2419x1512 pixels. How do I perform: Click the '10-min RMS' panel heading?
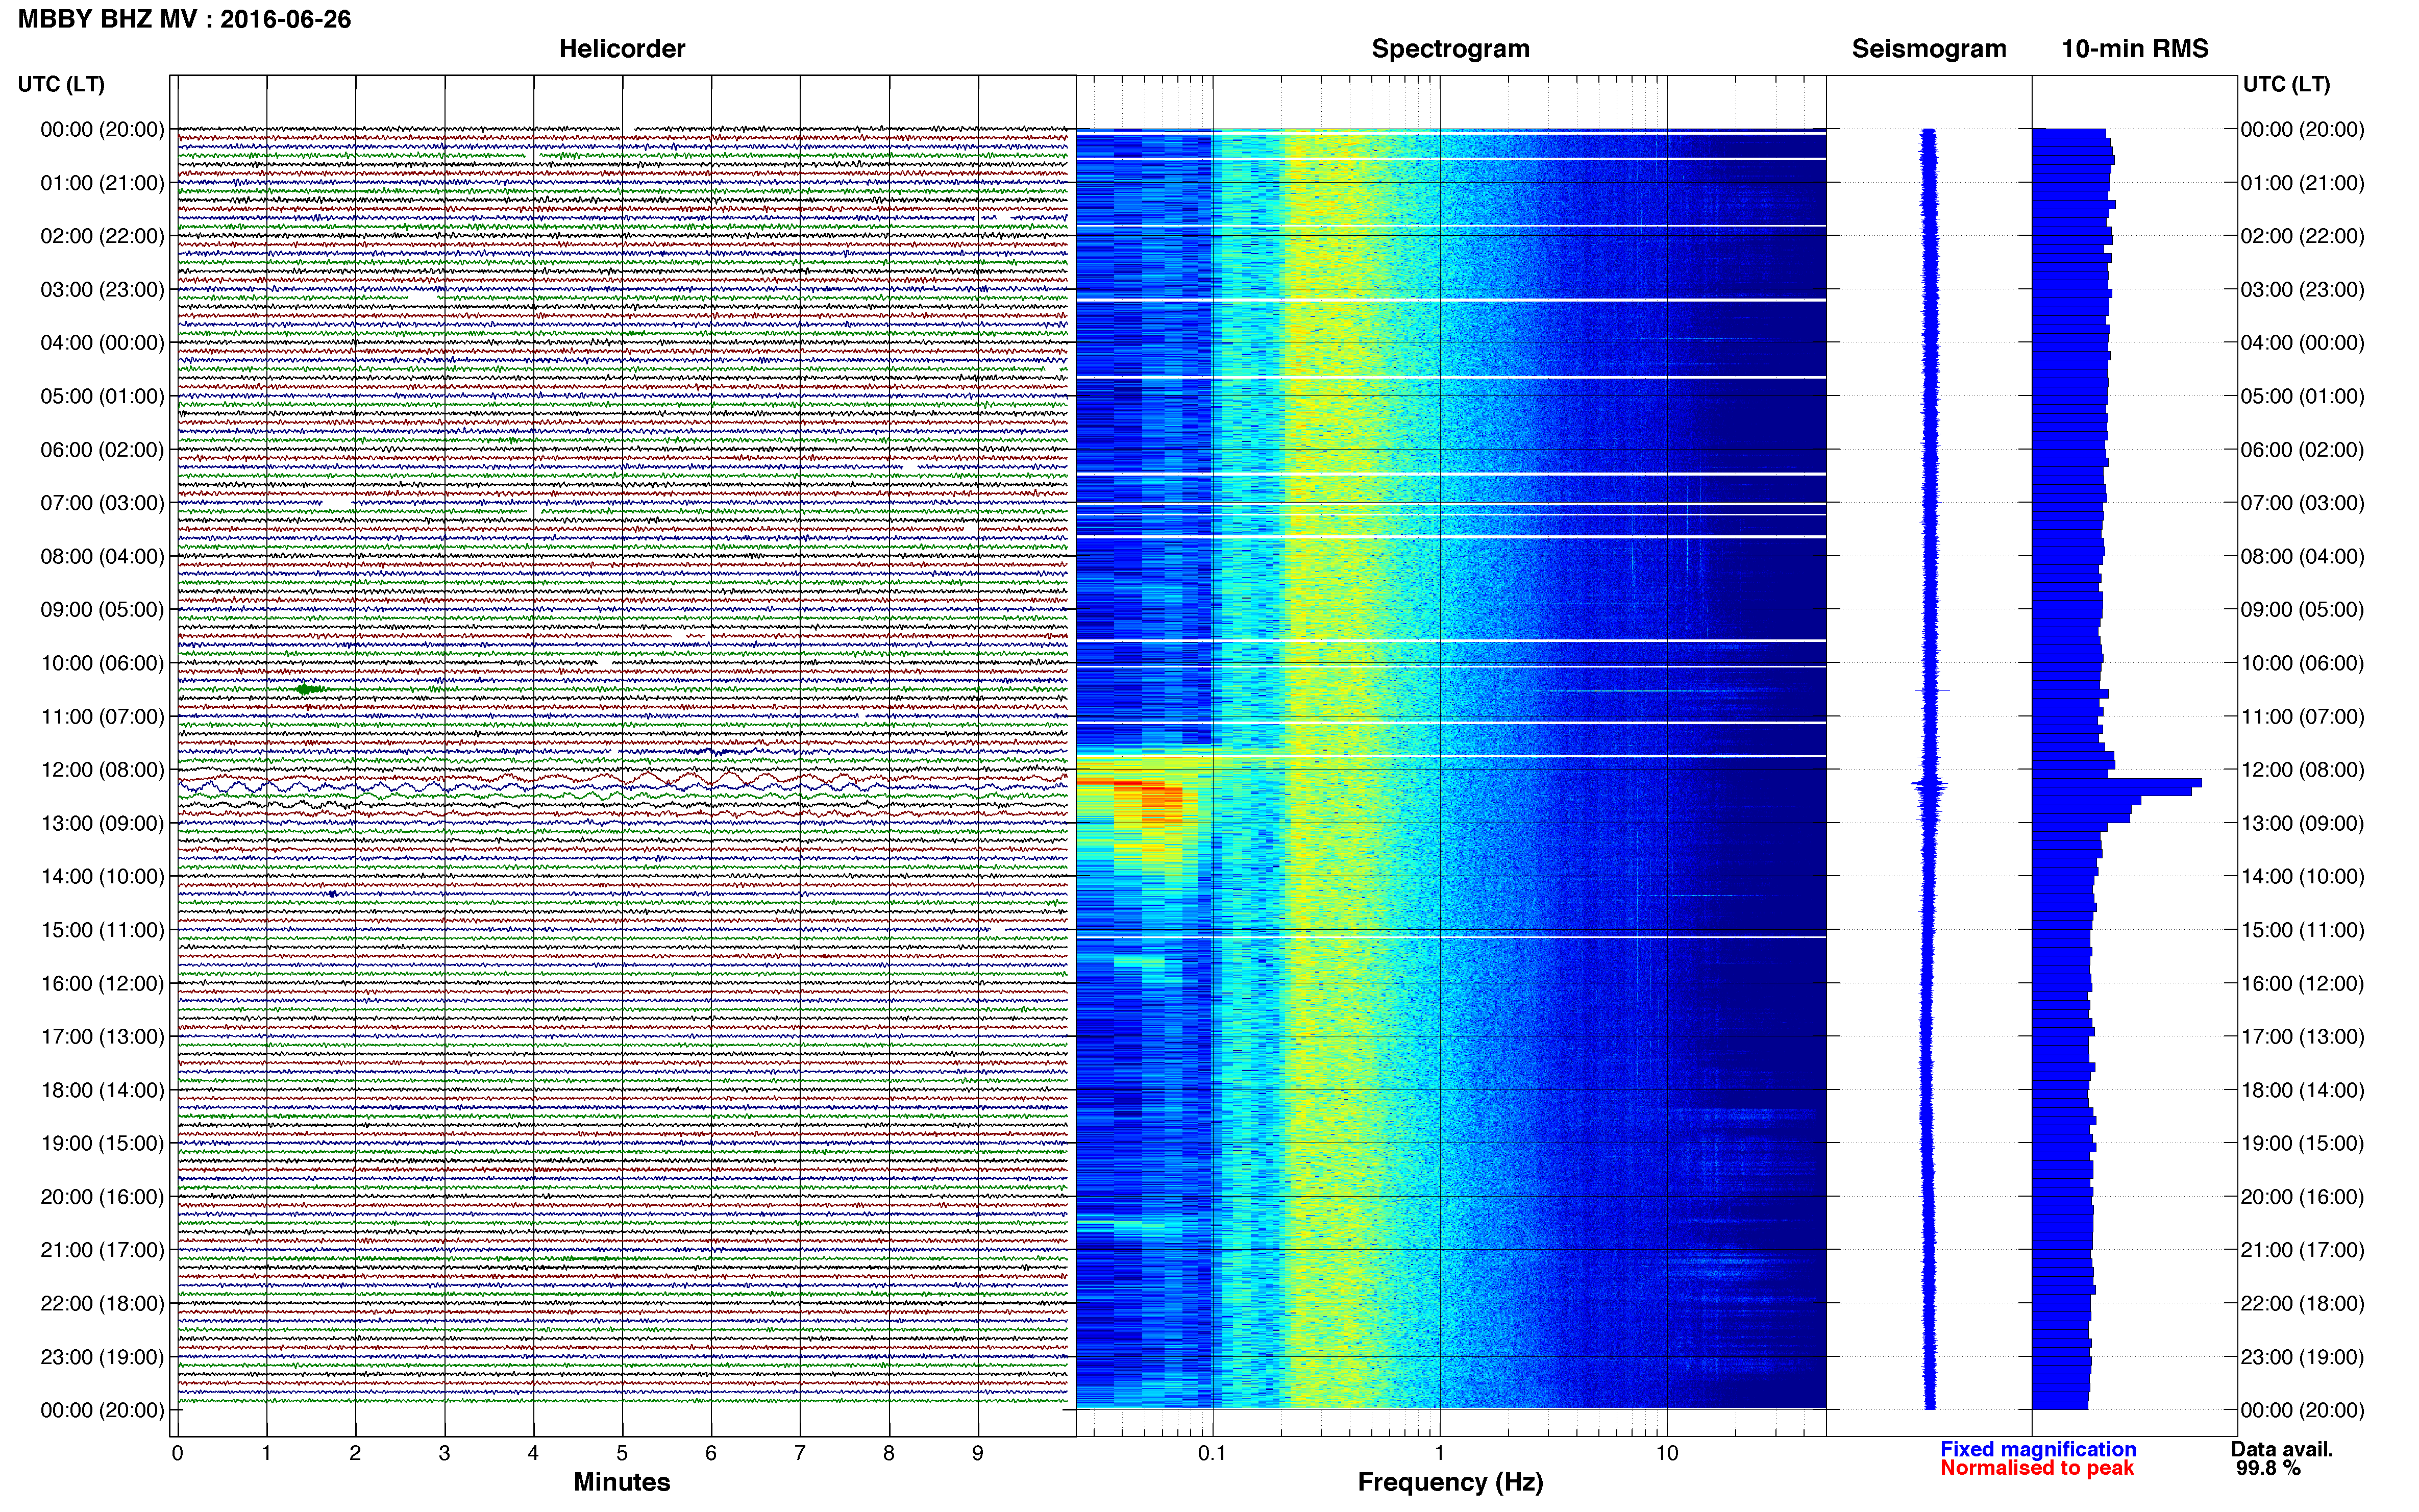2135,49
